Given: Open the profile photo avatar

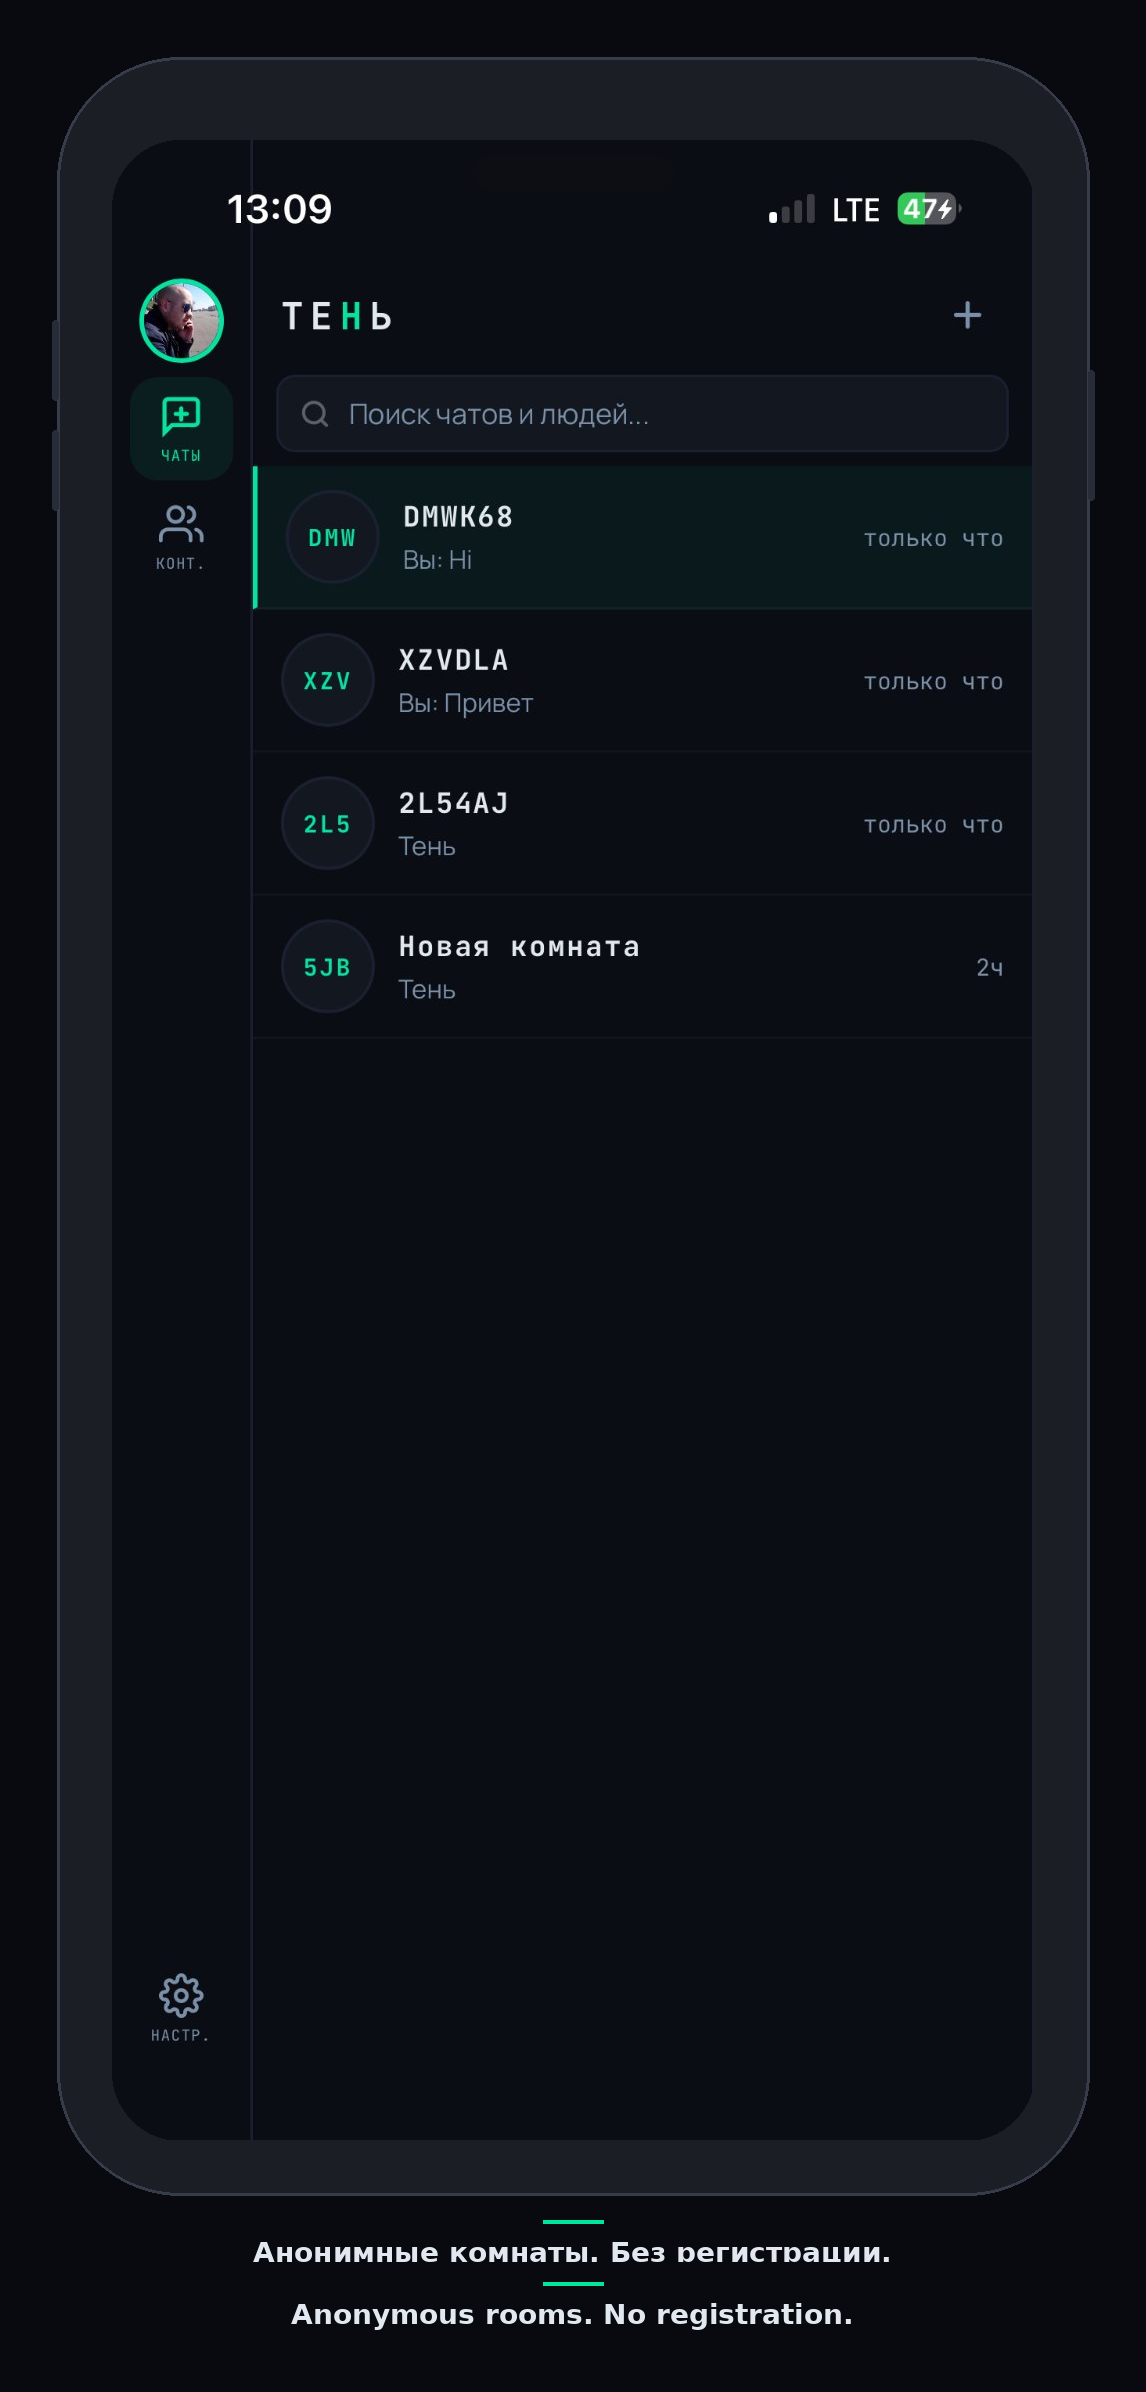Looking at the screenshot, I should pos(181,320).
